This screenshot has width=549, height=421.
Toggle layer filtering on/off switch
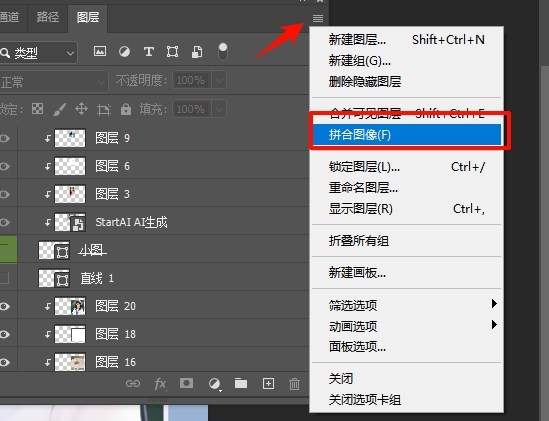(223, 52)
